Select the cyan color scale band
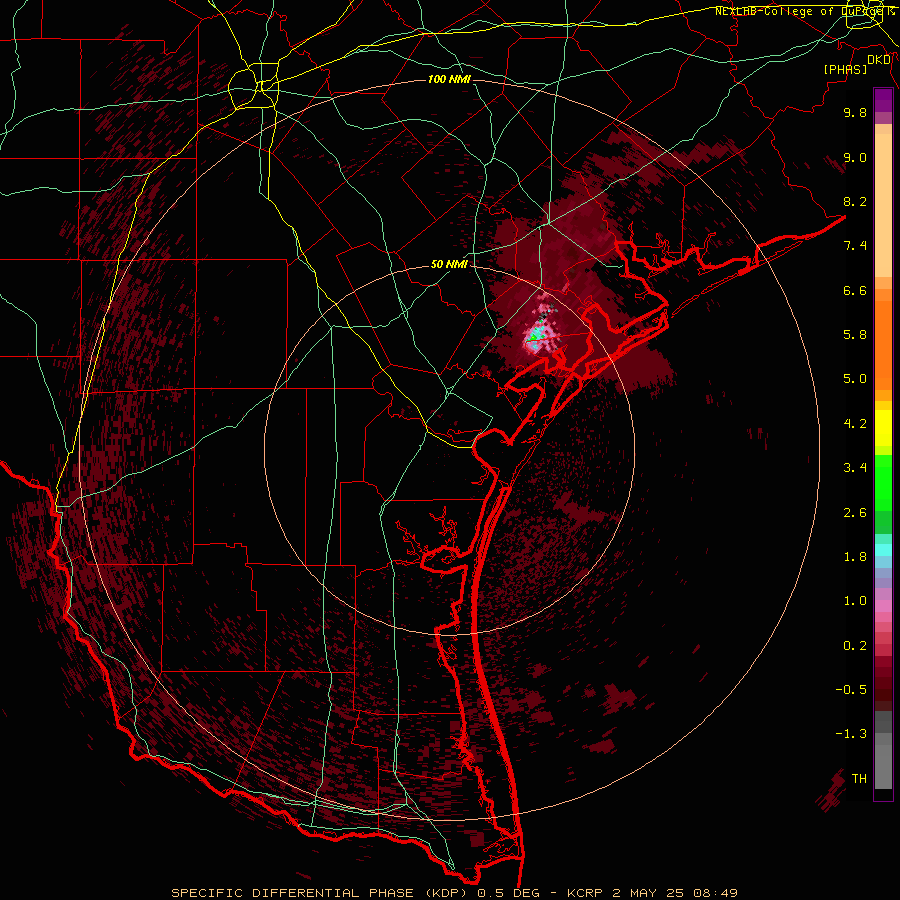900x900 pixels. click(883, 550)
